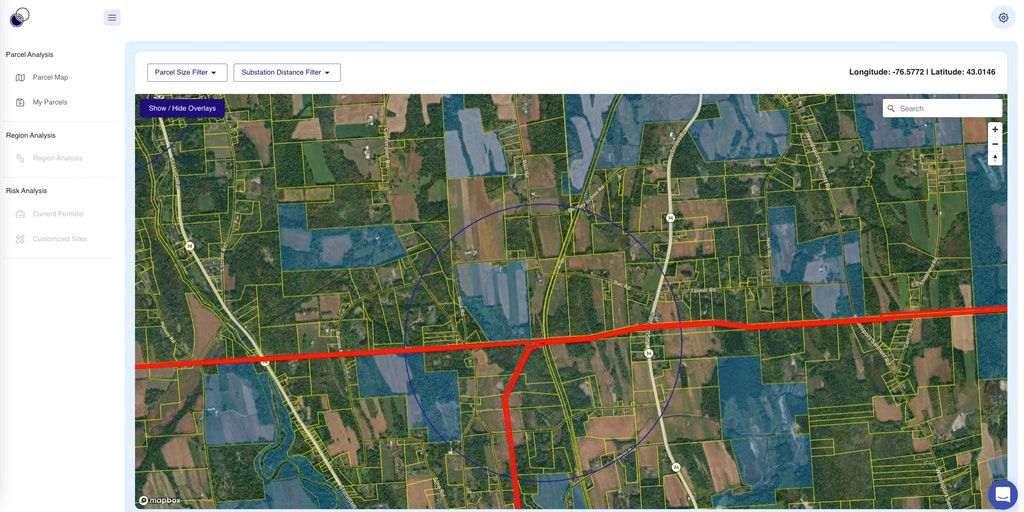The width and height of the screenshot is (1024, 512).
Task: Click the Current Portfolio icon
Action: (20, 214)
